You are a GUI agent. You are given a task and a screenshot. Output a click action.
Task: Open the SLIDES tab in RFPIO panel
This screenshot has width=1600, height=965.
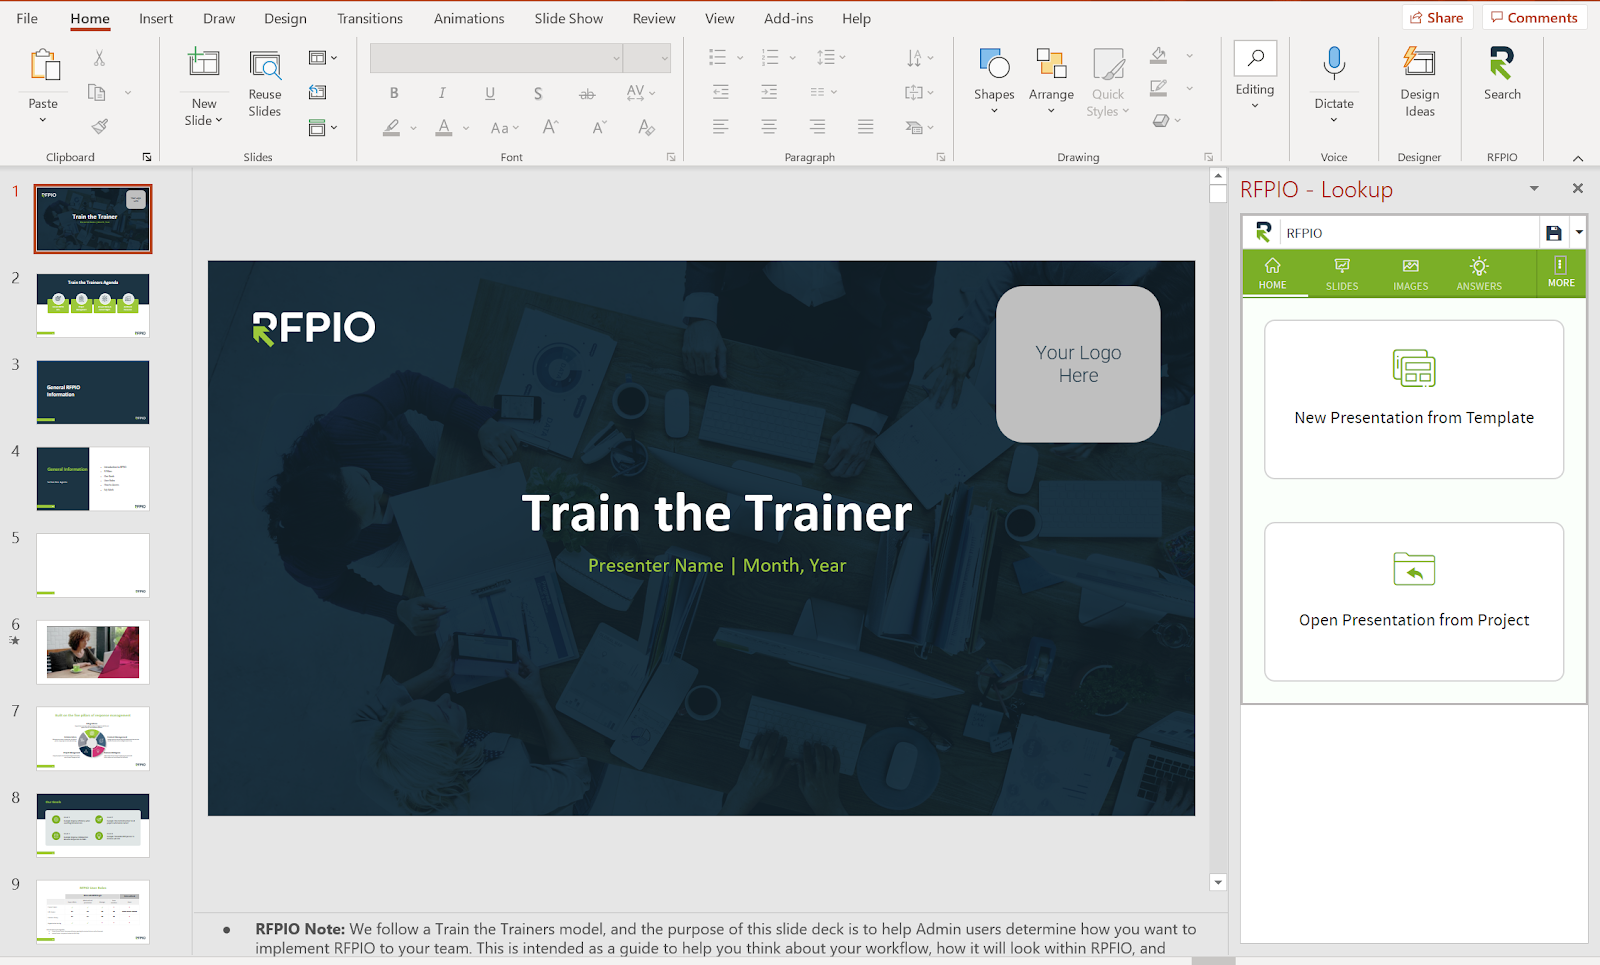pyautogui.click(x=1342, y=273)
